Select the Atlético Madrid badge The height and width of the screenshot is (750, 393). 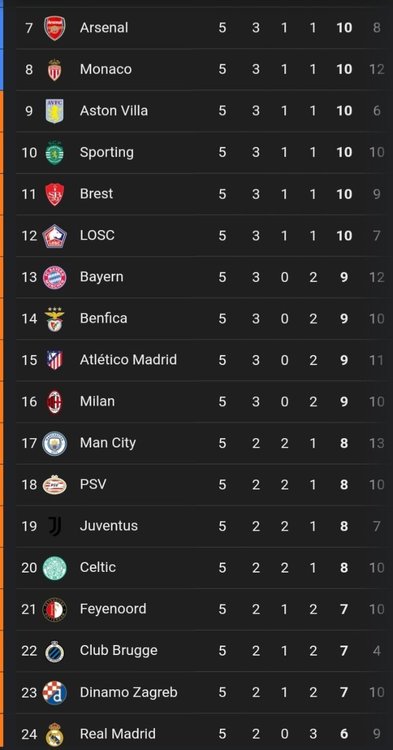tap(55, 360)
